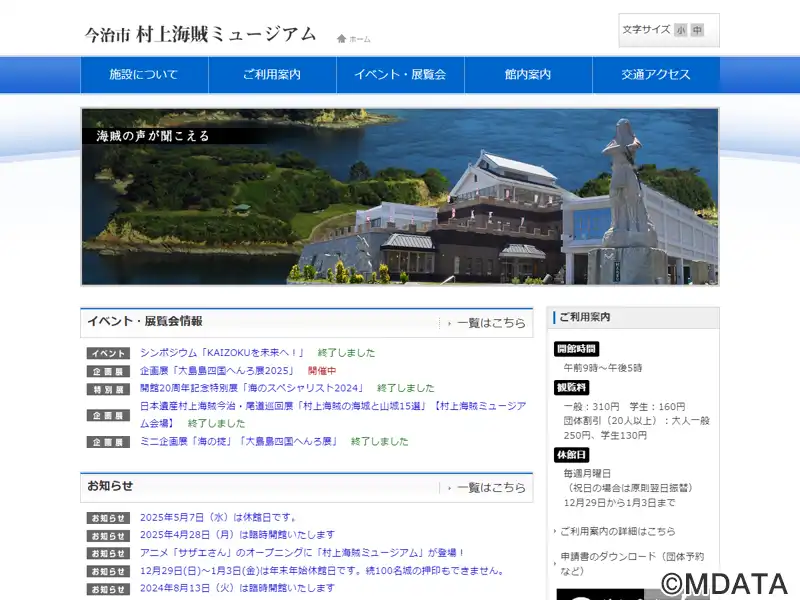Click the ご利用案内 sidebar heading

click(x=585, y=317)
